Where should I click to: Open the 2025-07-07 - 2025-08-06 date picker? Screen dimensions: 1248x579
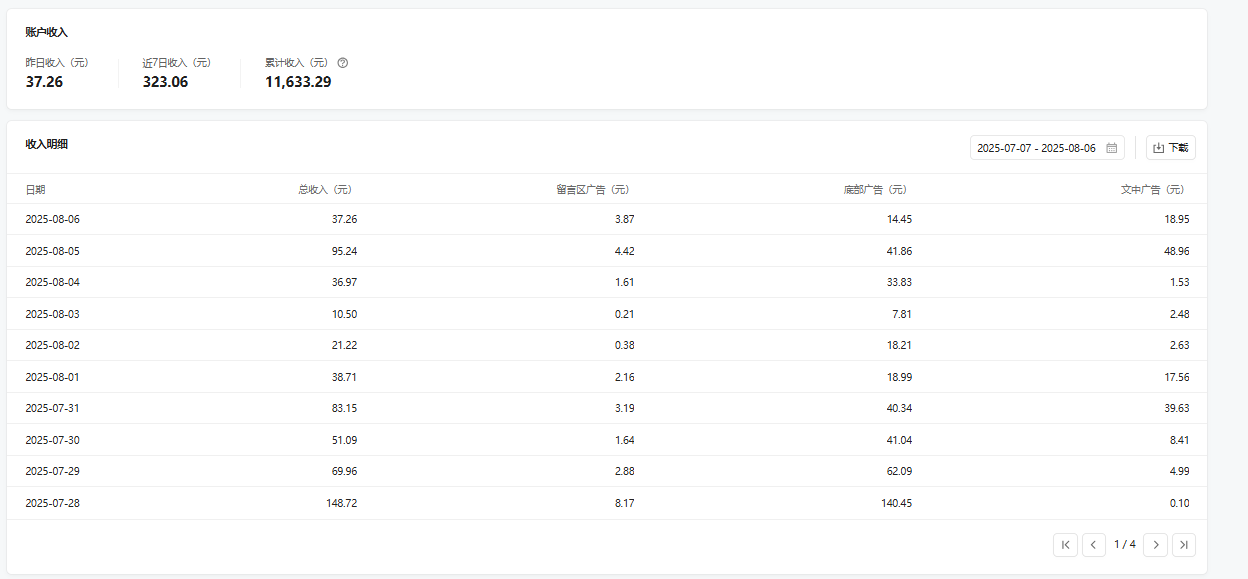coord(1047,148)
